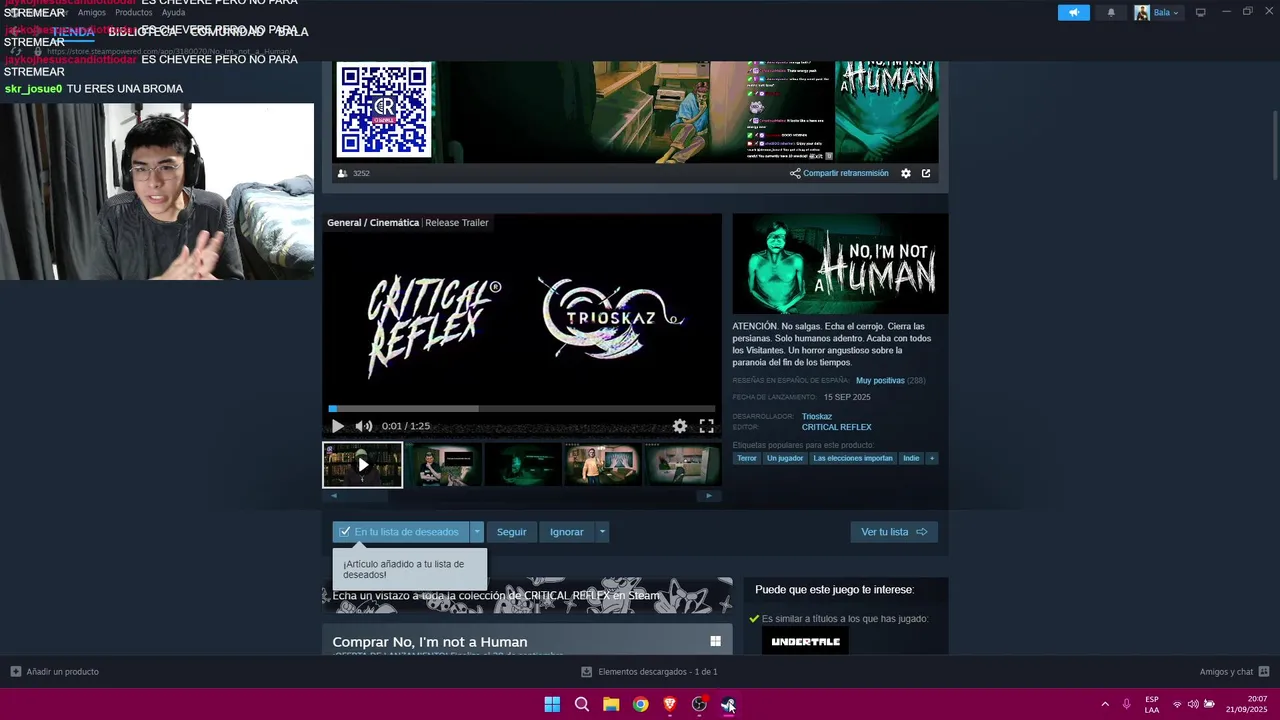This screenshot has height=720, width=1280.
Task: Click the Ignorar button
Action: click(x=566, y=532)
